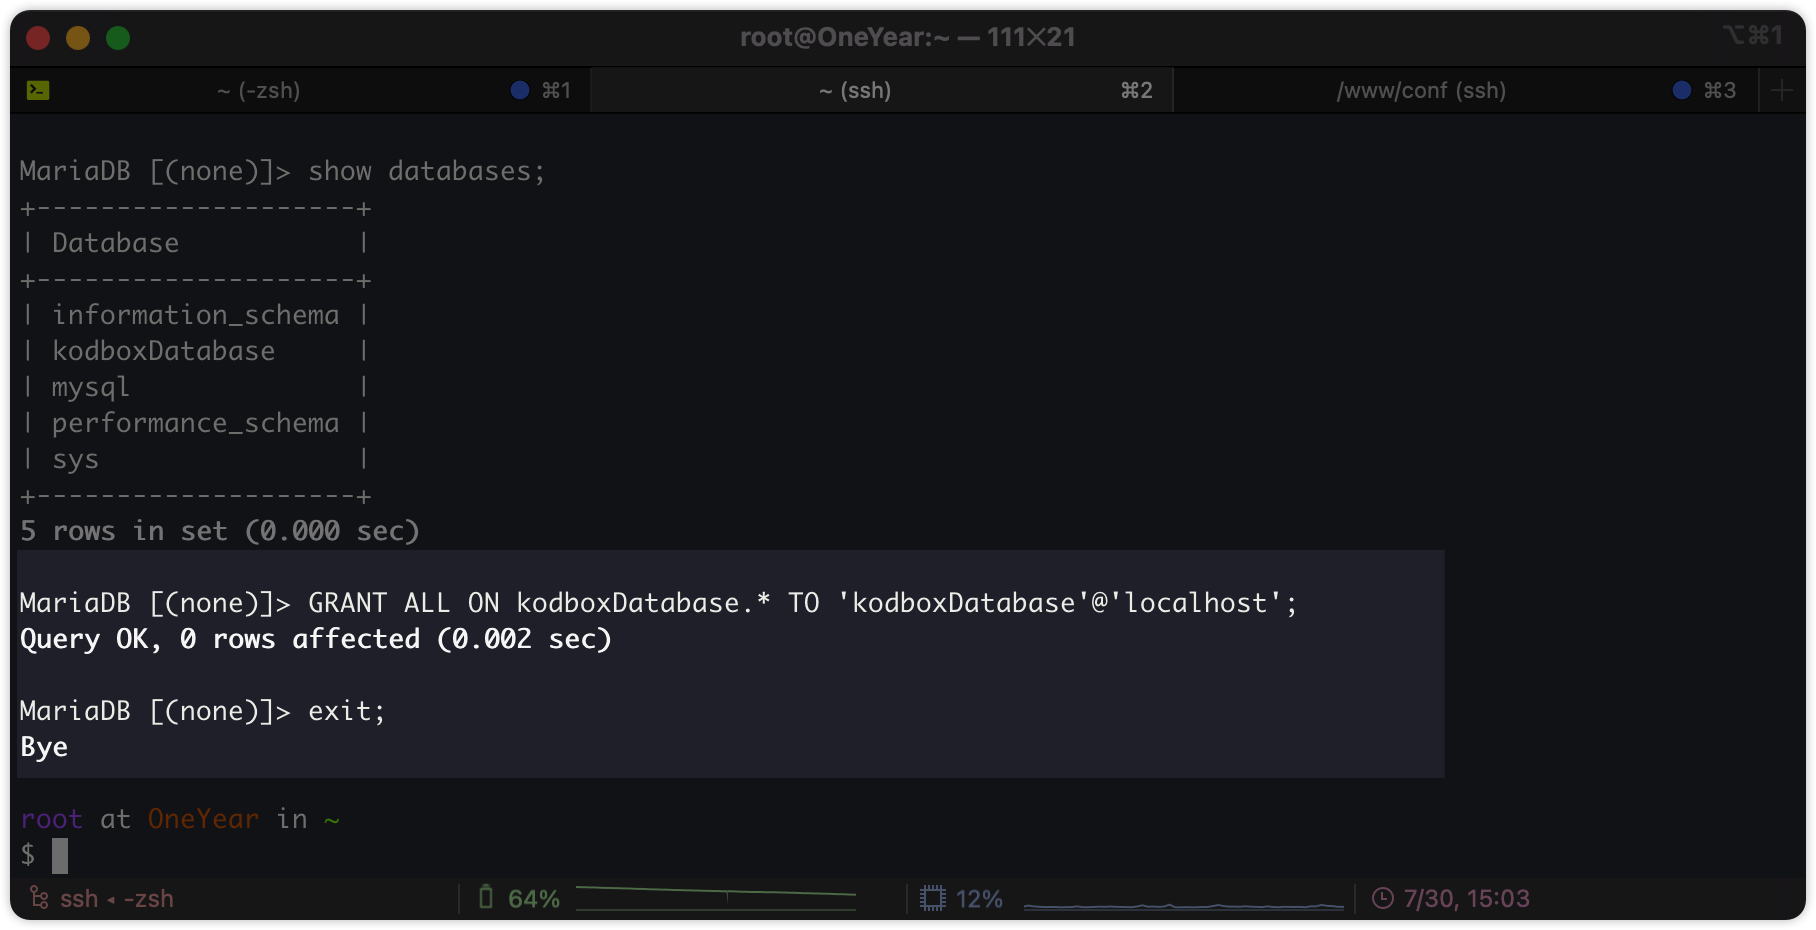Image resolution: width=1816 pixels, height=930 pixels.
Task: Switch to the ~ (-zsh) tab
Action: click(259, 90)
